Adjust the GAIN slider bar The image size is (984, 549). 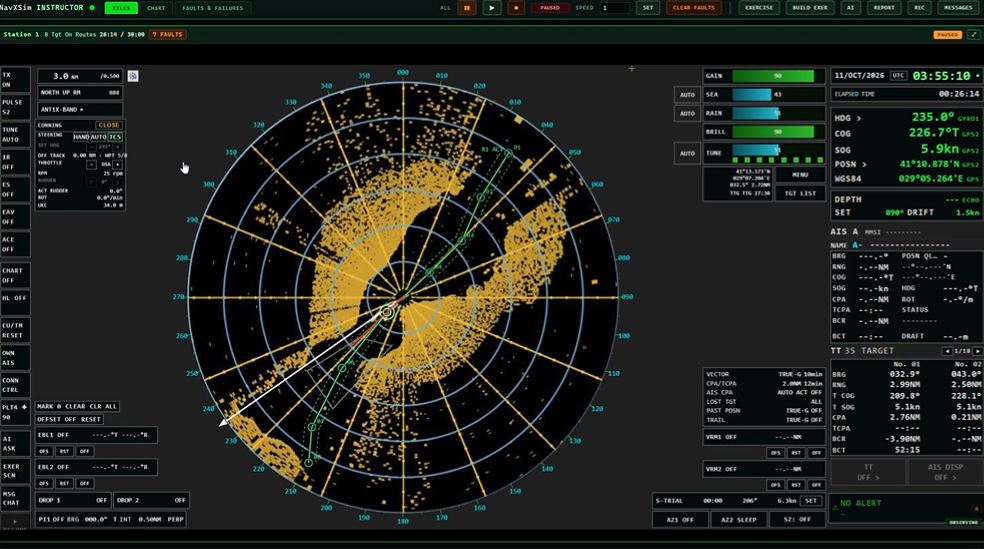pos(777,76)
